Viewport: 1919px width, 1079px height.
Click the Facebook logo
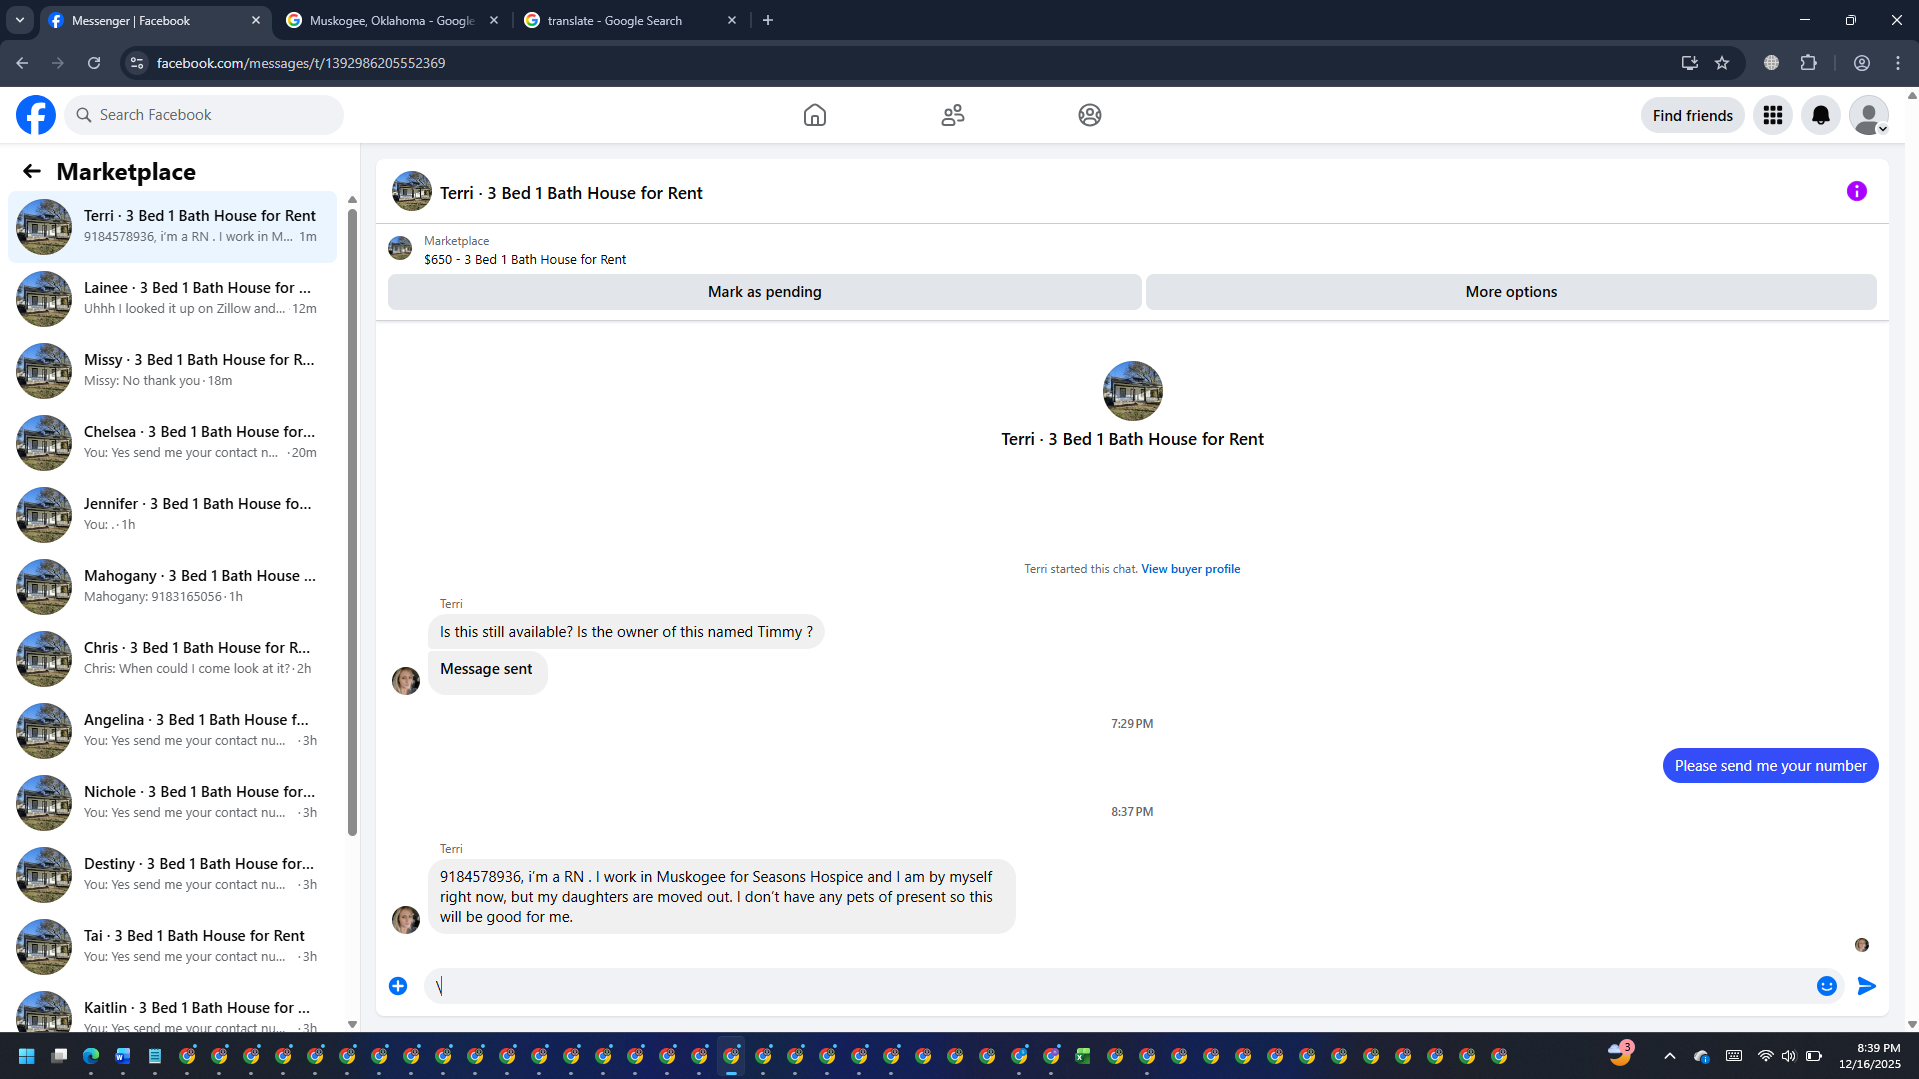pyautogui.click(x=36, y=115)
